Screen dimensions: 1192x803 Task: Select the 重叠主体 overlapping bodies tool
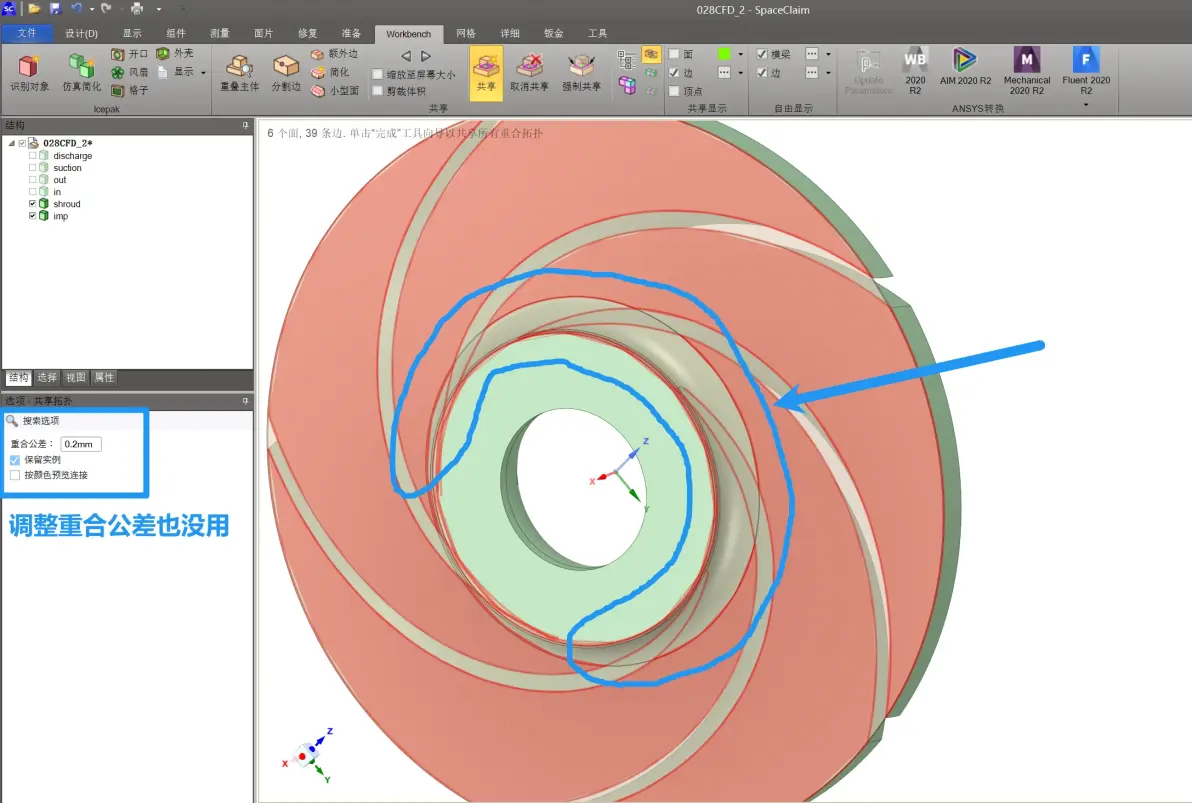point(239,73)
